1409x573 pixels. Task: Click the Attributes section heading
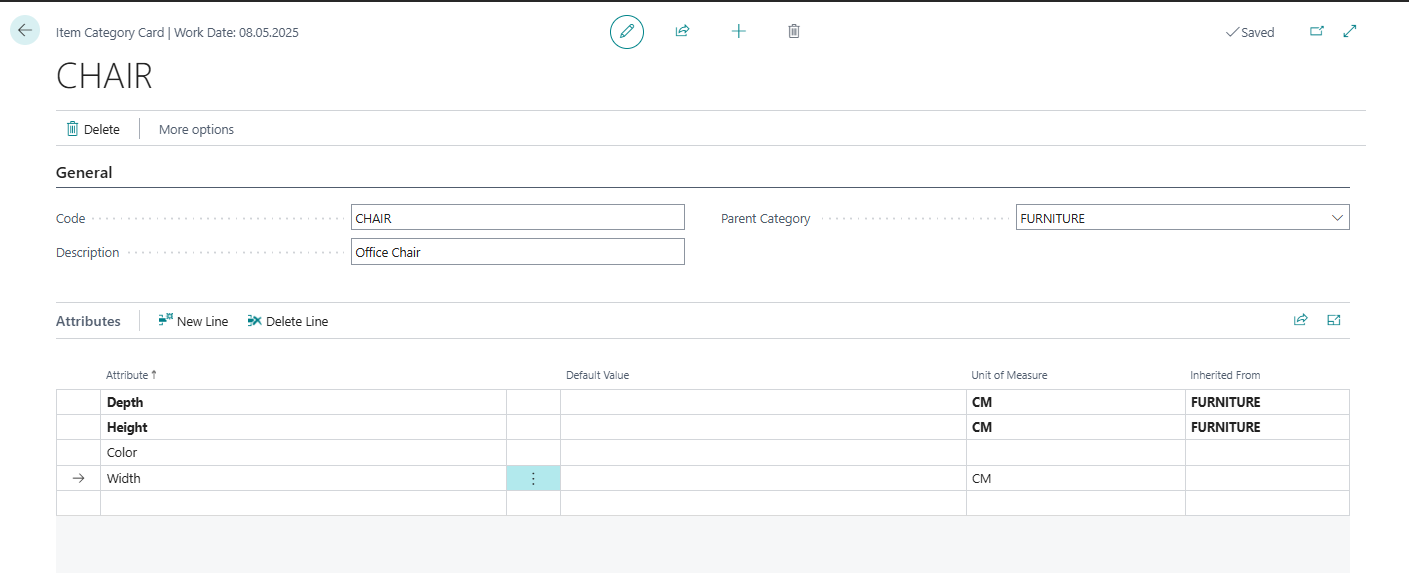click(x=88, y=321)
